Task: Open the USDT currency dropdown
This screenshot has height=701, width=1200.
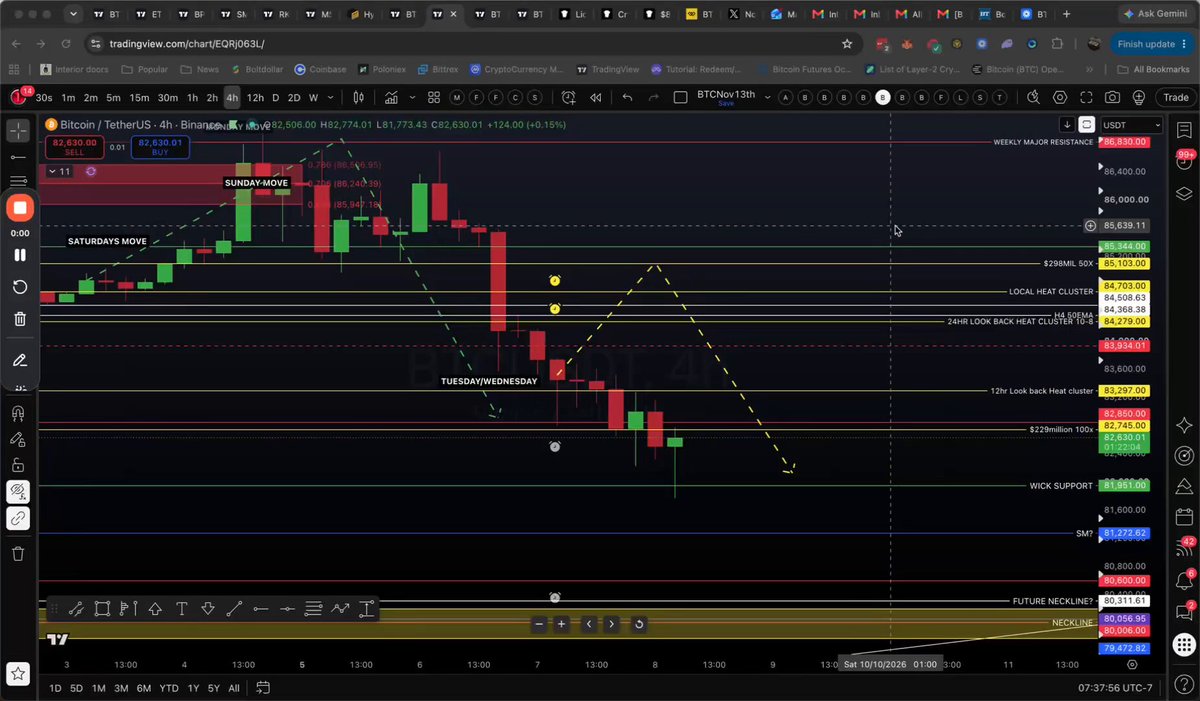Action: [x=1131, y=125]
